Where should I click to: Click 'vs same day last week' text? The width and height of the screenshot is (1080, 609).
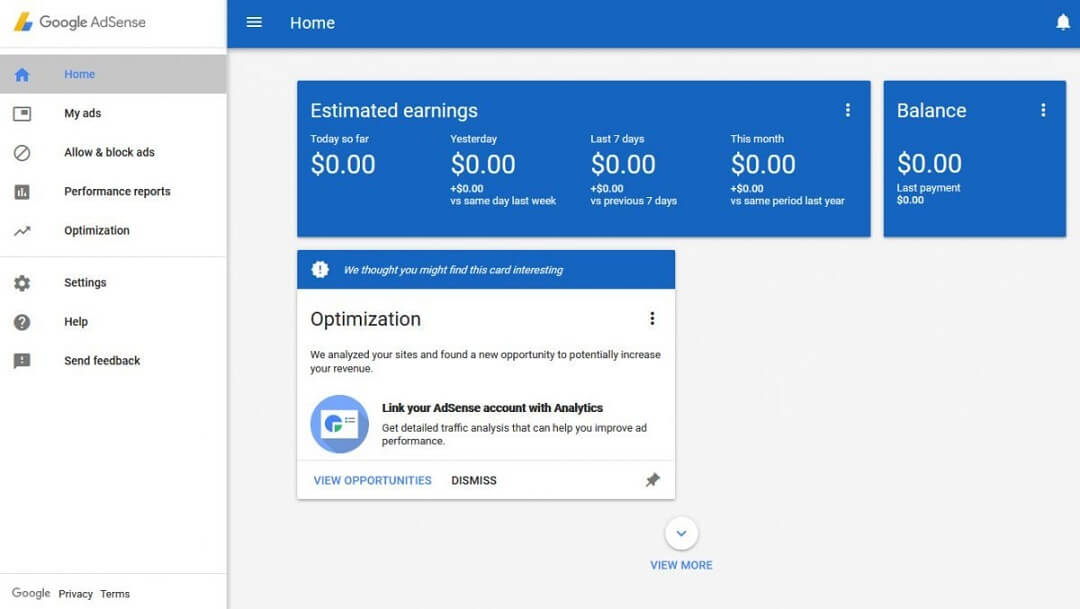click(x=503, y=200)
